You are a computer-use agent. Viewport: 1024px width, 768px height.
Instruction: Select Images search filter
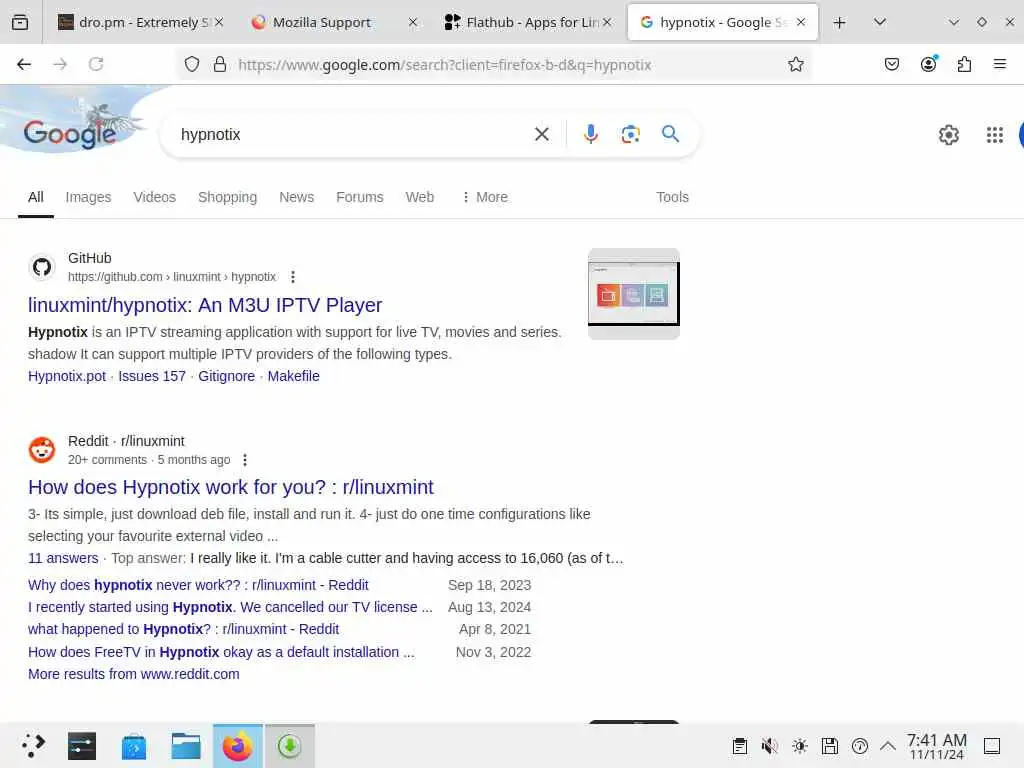point(88,197)
